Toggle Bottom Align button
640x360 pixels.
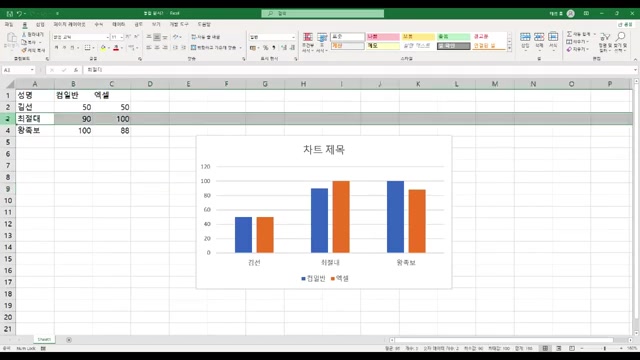click(x=165, y=37)
